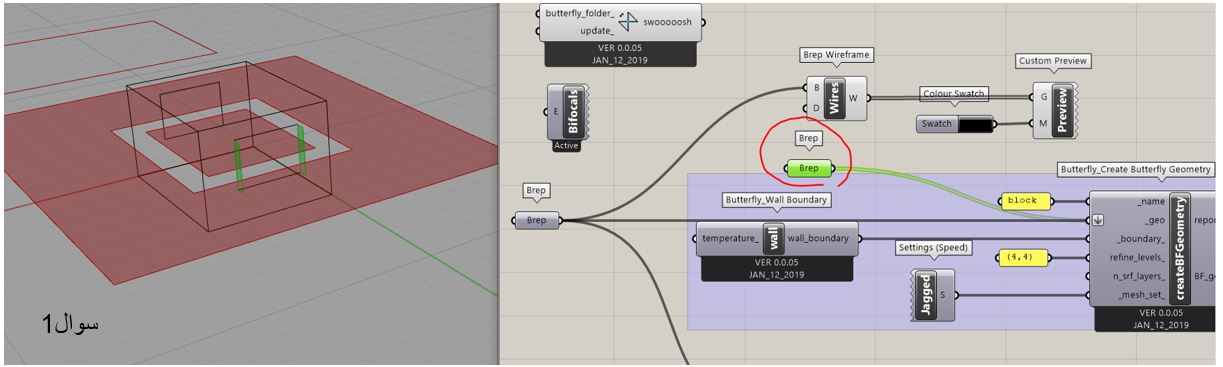Click the BF_geo output of createBFGeometry

pyautogui.click(x=1205, y=276)
